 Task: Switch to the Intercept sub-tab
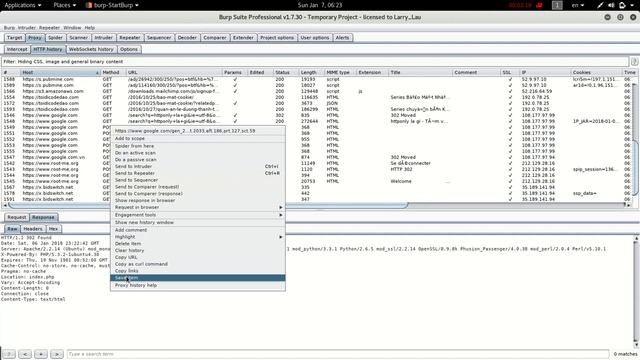click(x=17, y=49)
